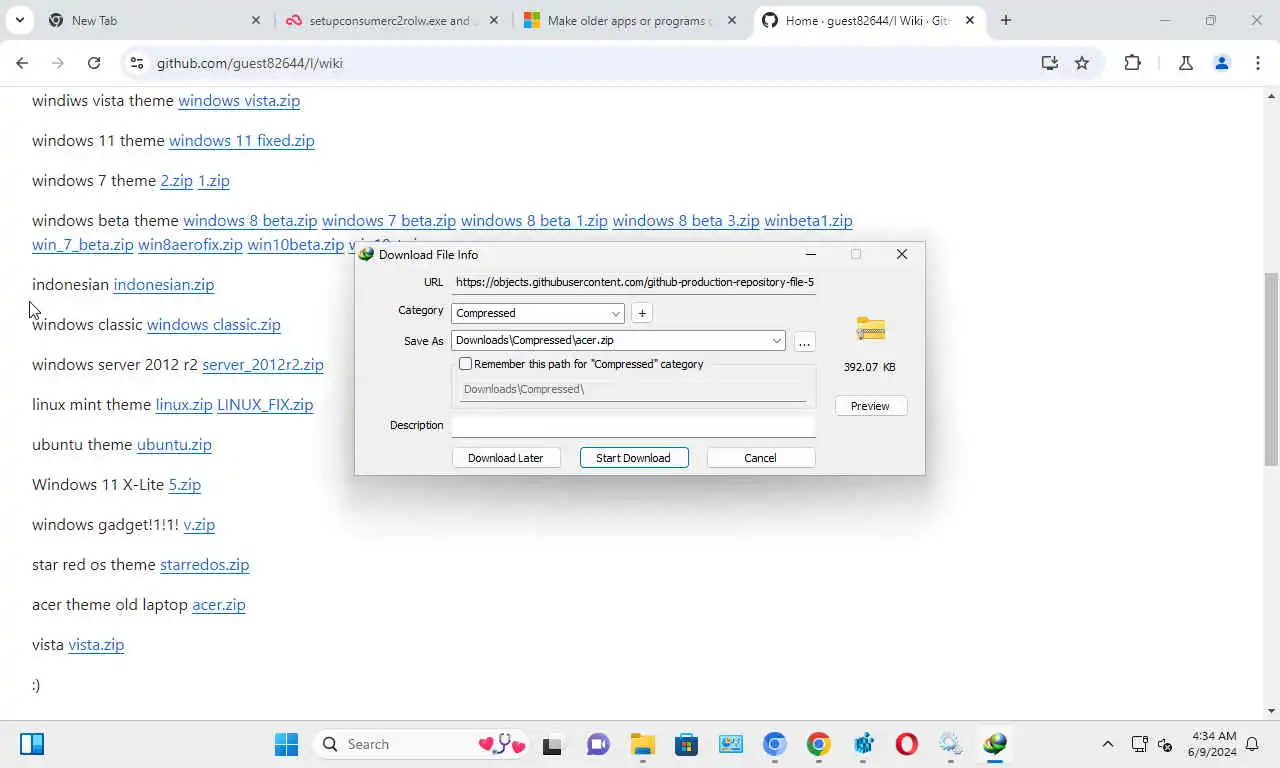Switch to setupconsumerc2rolw.exe tab
The width and height of the screenshot is (1280, 768).
tap(390, 20)
